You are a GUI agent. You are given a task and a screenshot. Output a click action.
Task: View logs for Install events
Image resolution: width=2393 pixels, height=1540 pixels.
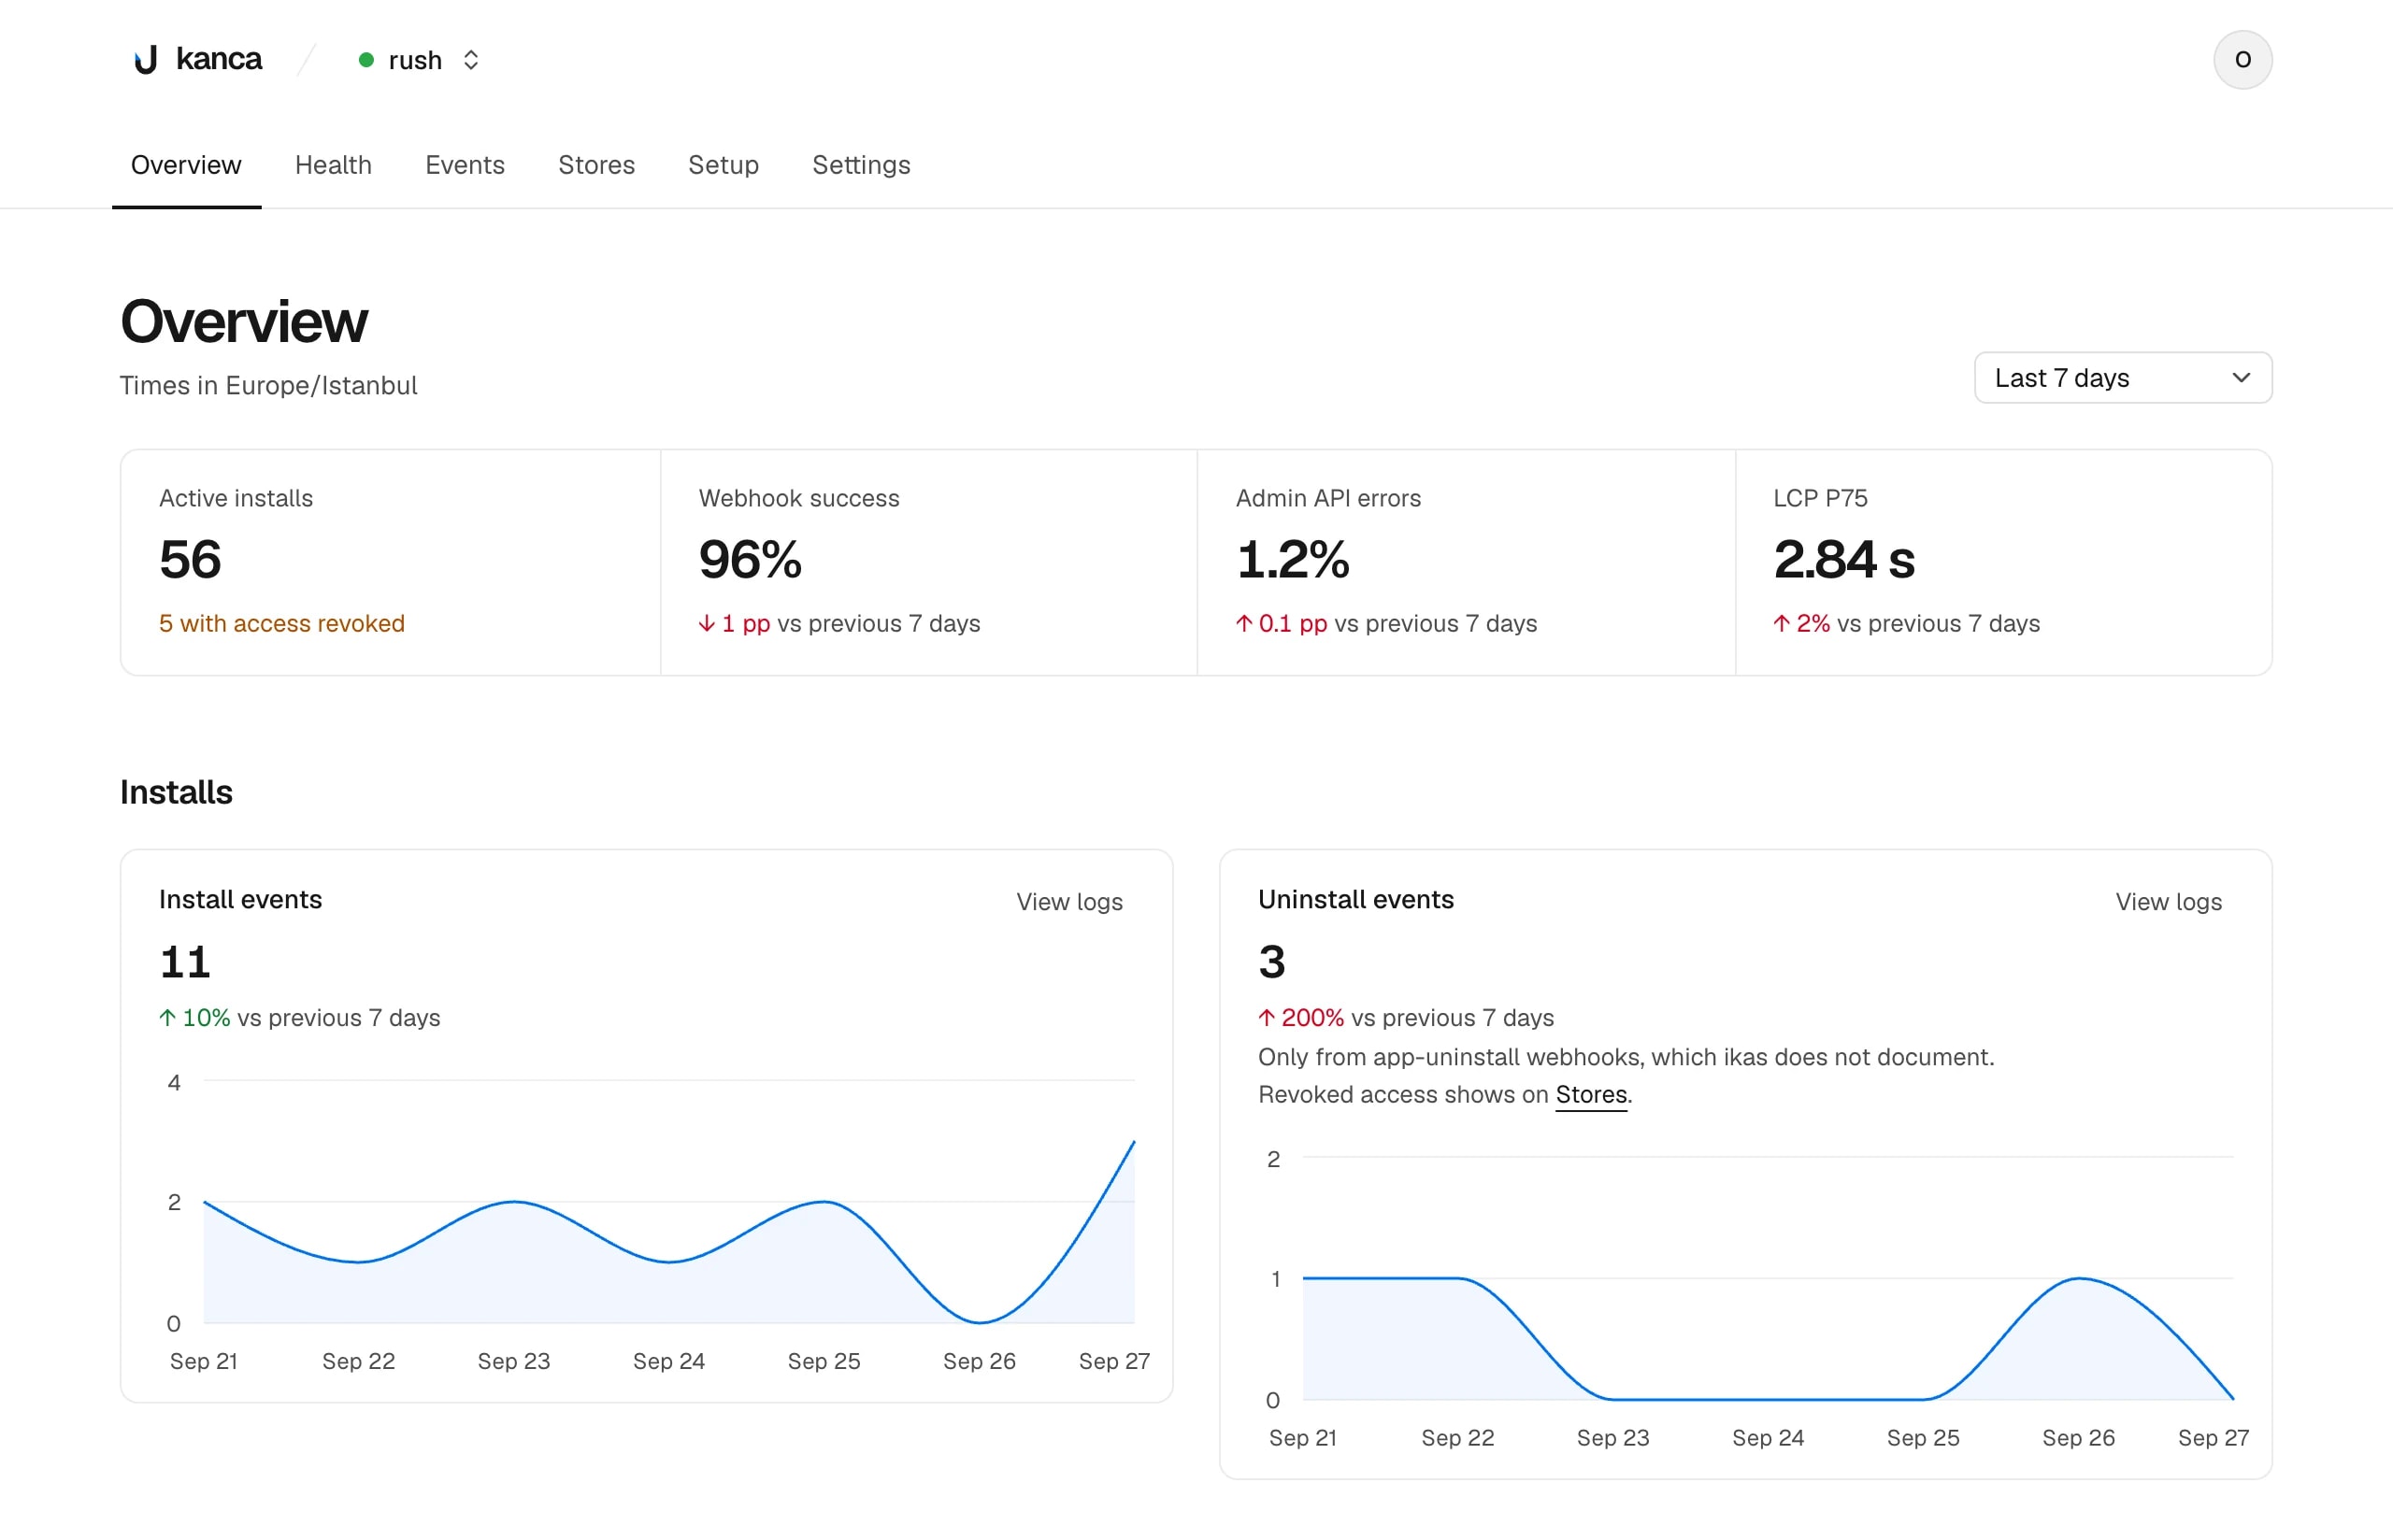click(x=1069, y=902)
